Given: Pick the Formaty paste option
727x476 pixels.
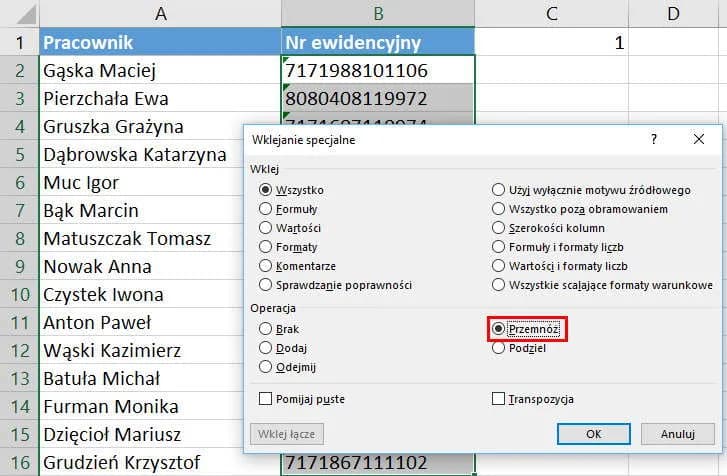Looking at the screenshot, I should [x=265, y=247].
